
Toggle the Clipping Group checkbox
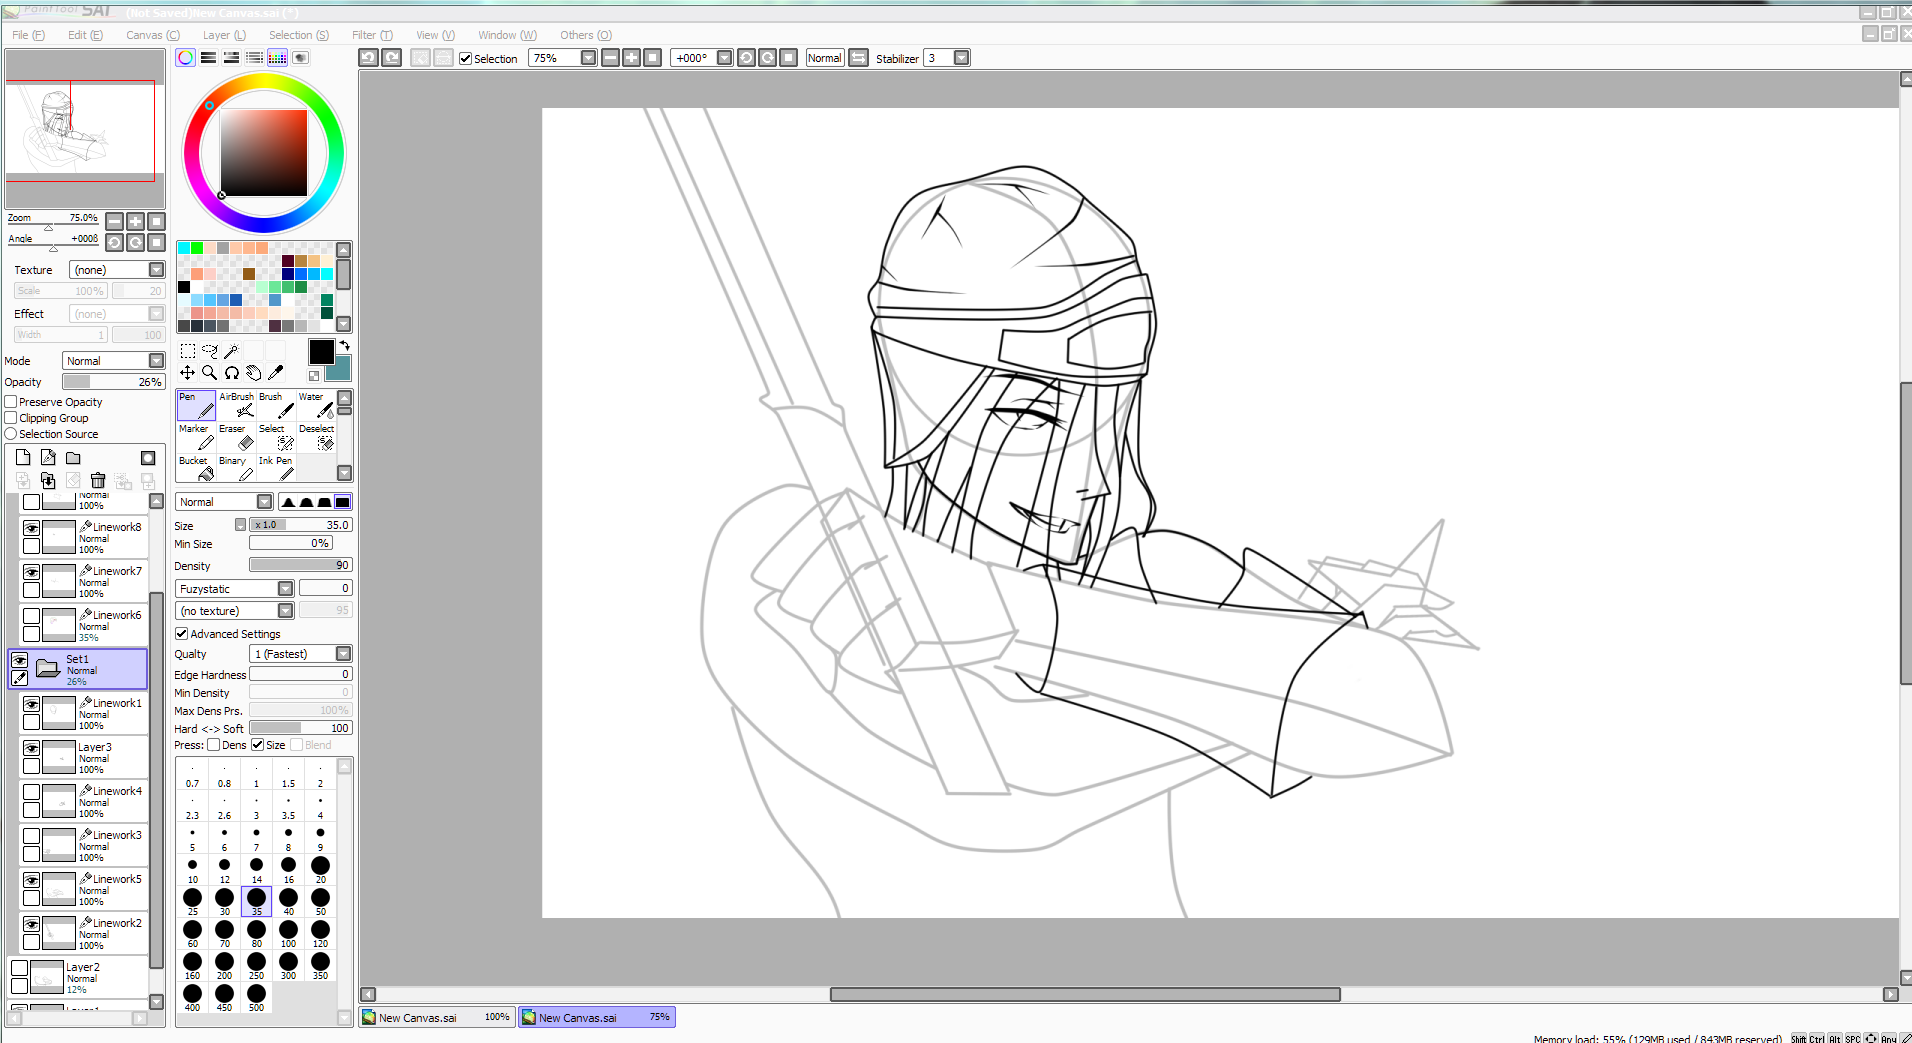click(x=10, y=417)
